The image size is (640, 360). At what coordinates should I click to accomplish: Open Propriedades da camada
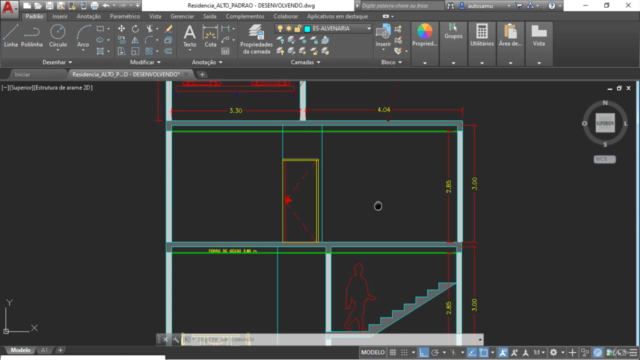[256, 39]
